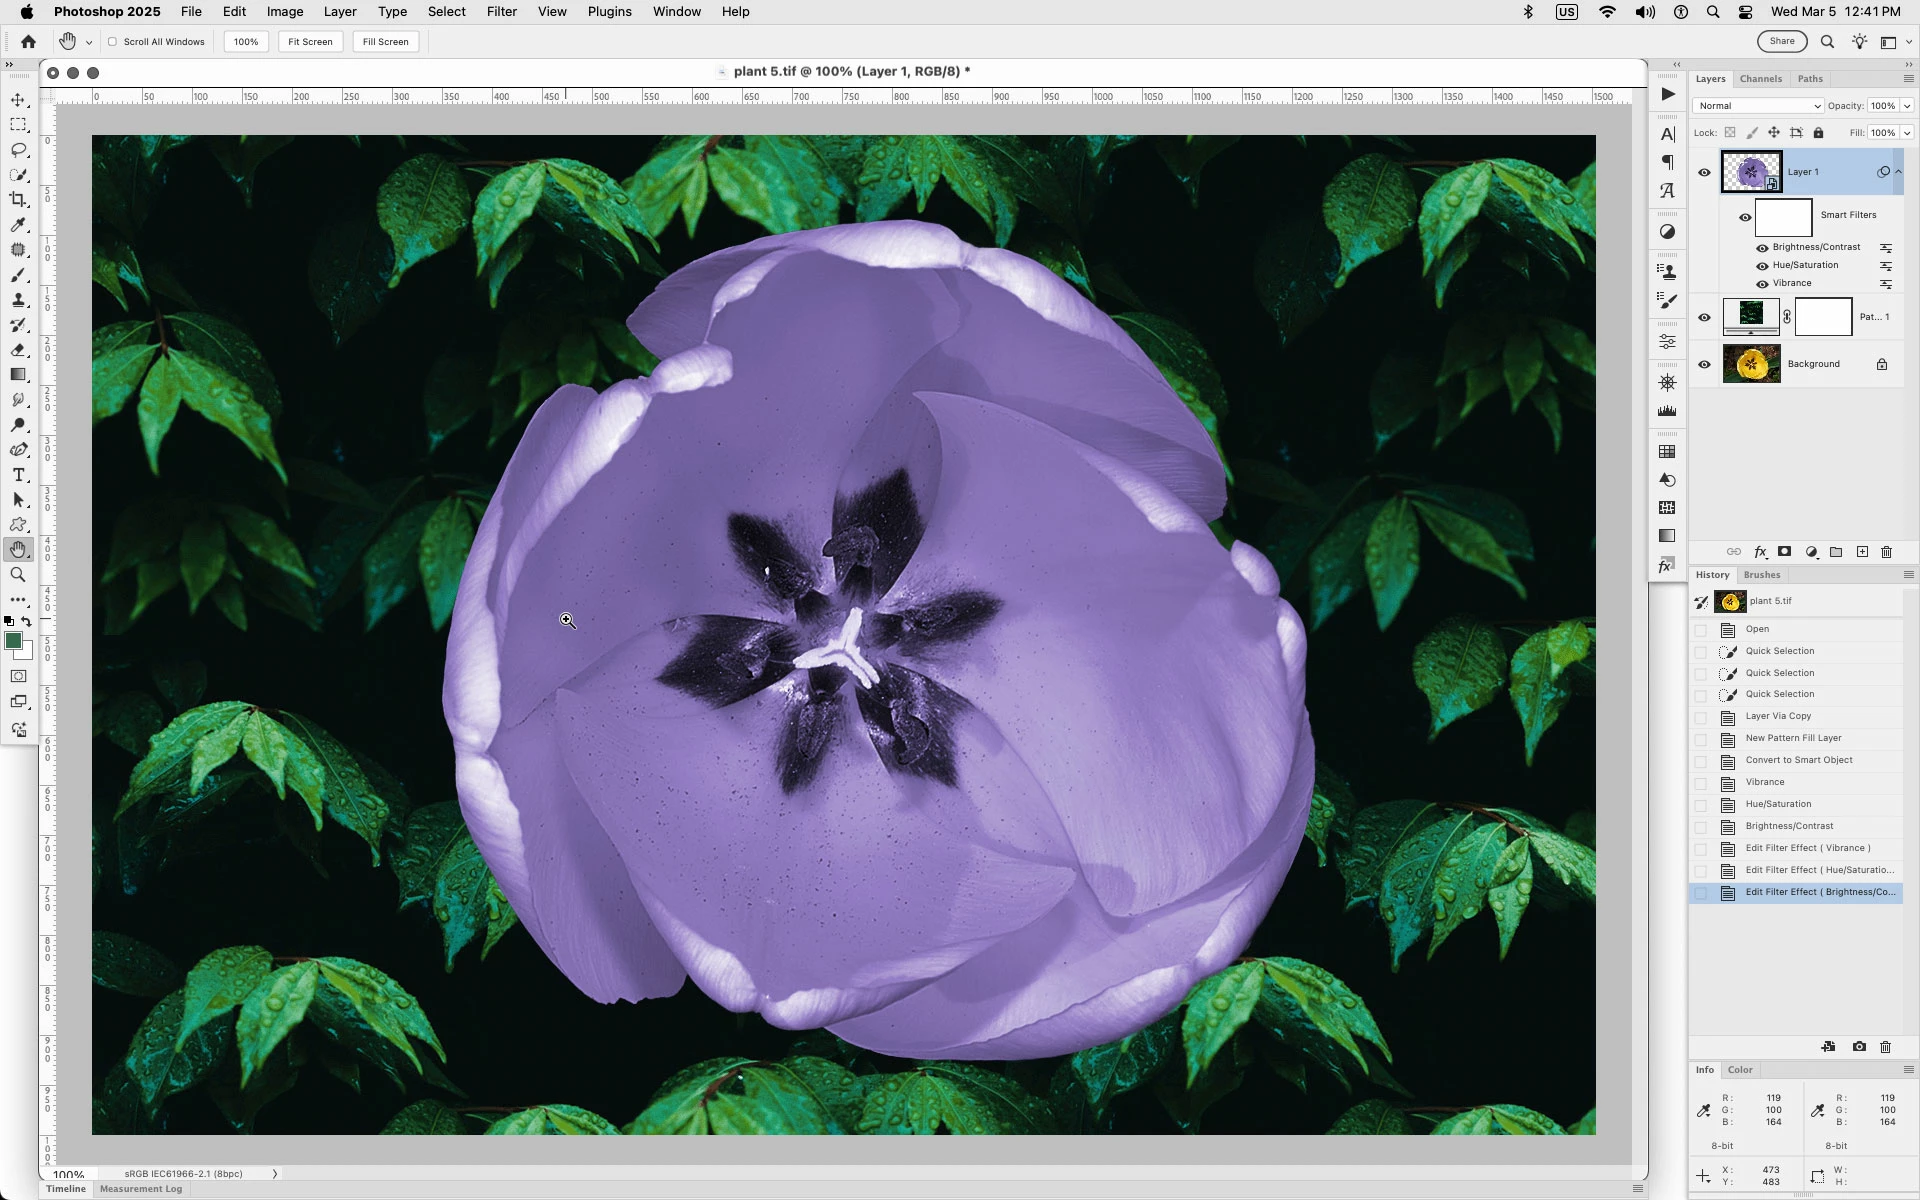The width and height of the screenshot is (1920, 1200).
Task: Select the Horizontal Type tool
Action: (18, 475)
